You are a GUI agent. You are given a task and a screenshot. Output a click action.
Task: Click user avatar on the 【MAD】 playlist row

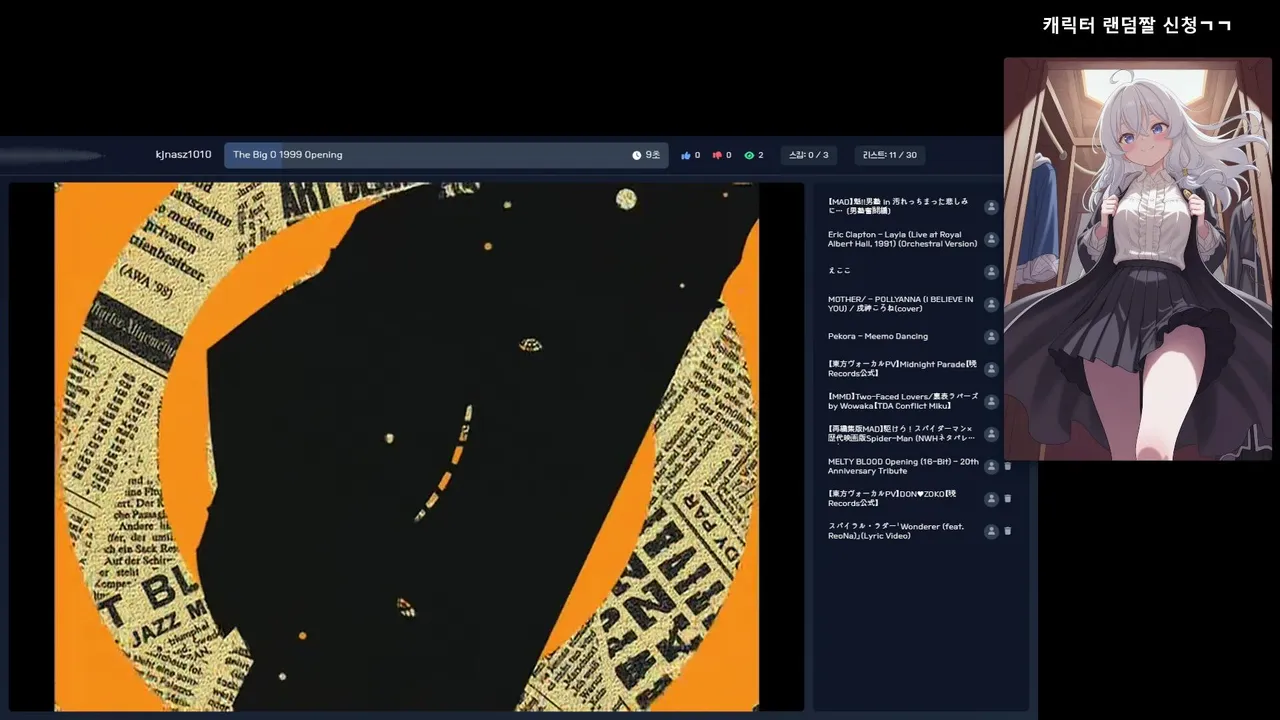(991, 207)
